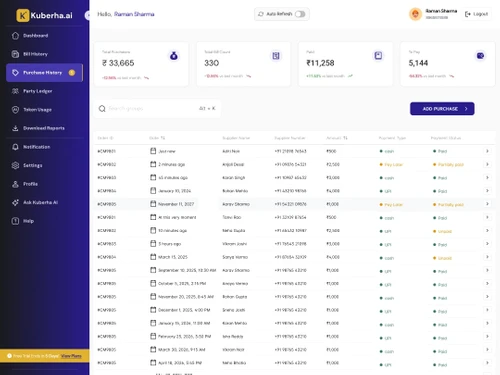Screen dimensions: 500x375
Task: Click the calendar icon beside '5 hours ago'
Action: (x=153, y=244)
